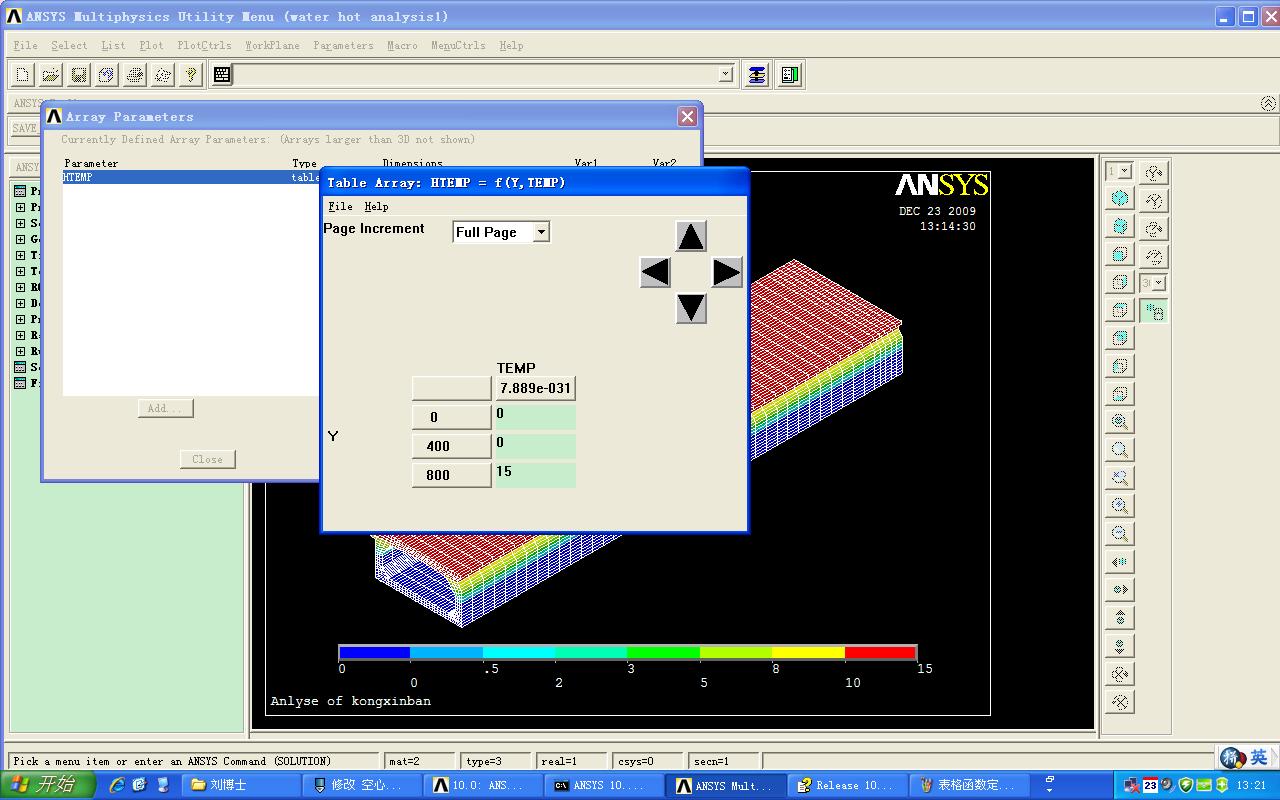
Task: Click the keyboard command prompt icon
Action: (222, 74)
